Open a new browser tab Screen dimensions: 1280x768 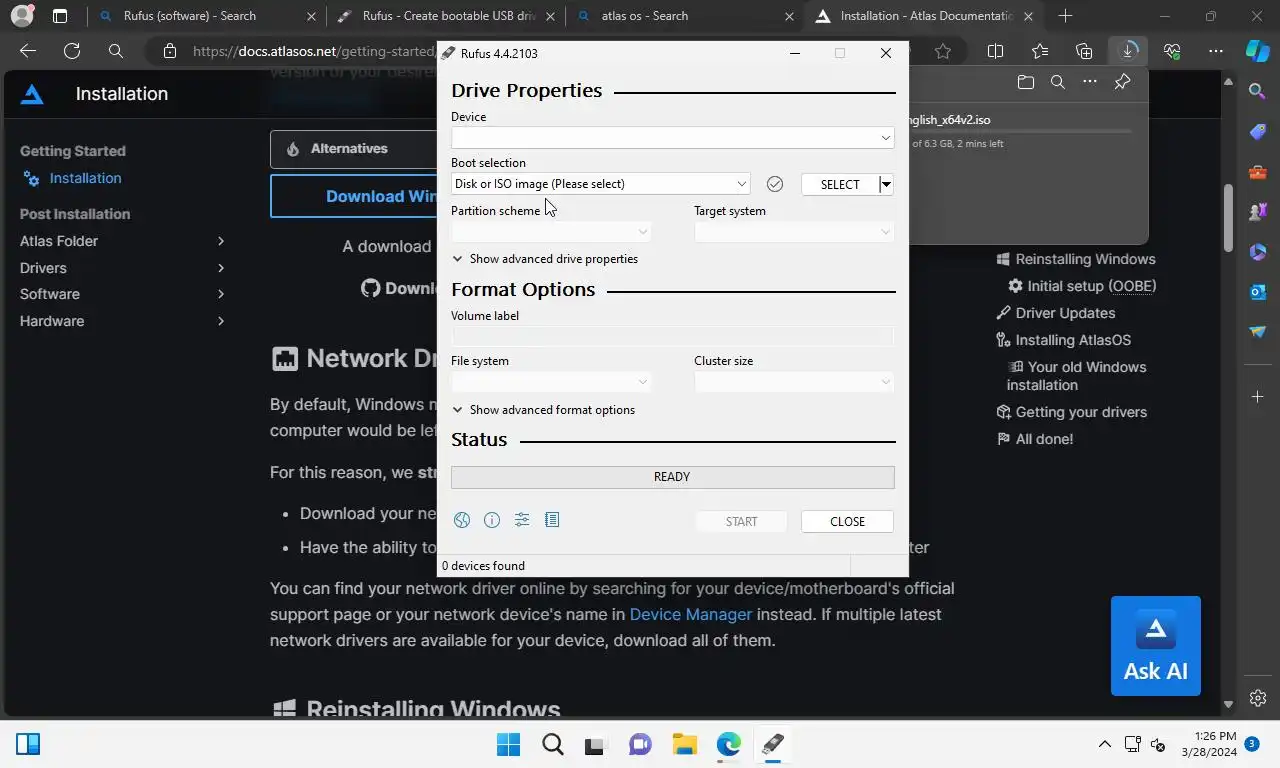tap(1065, 16)
